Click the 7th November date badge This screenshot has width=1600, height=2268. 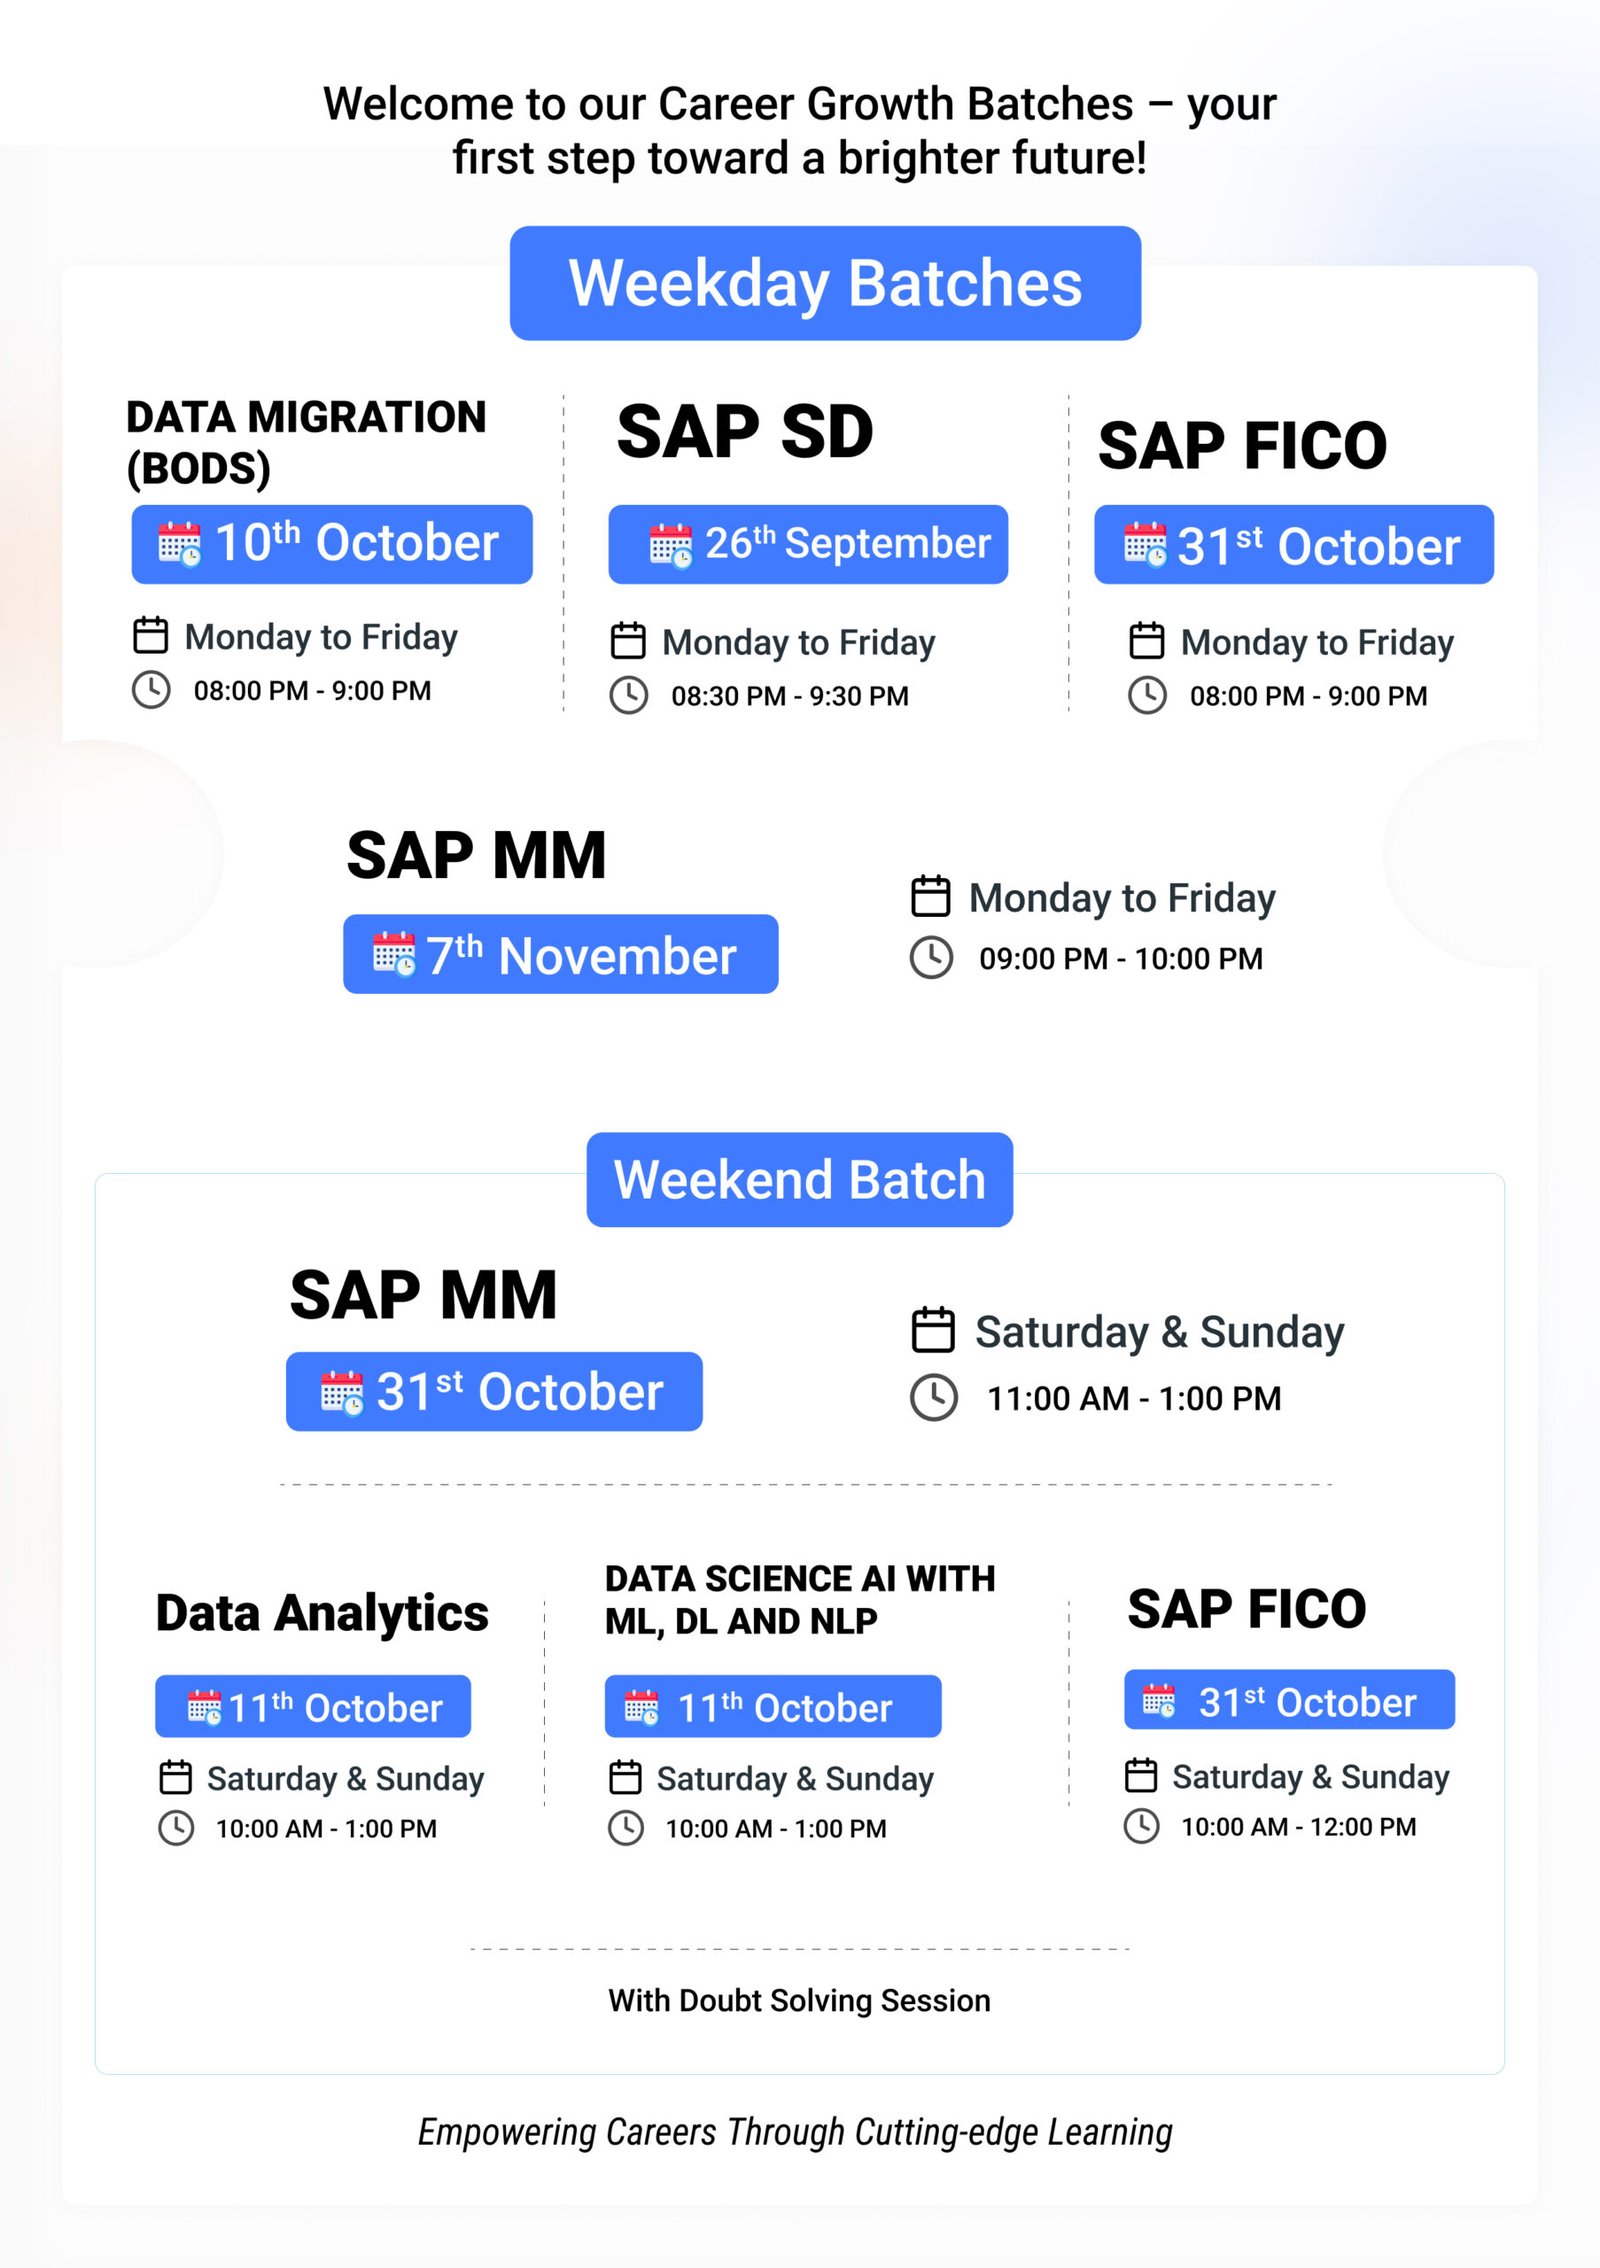[x=560, y=954]
